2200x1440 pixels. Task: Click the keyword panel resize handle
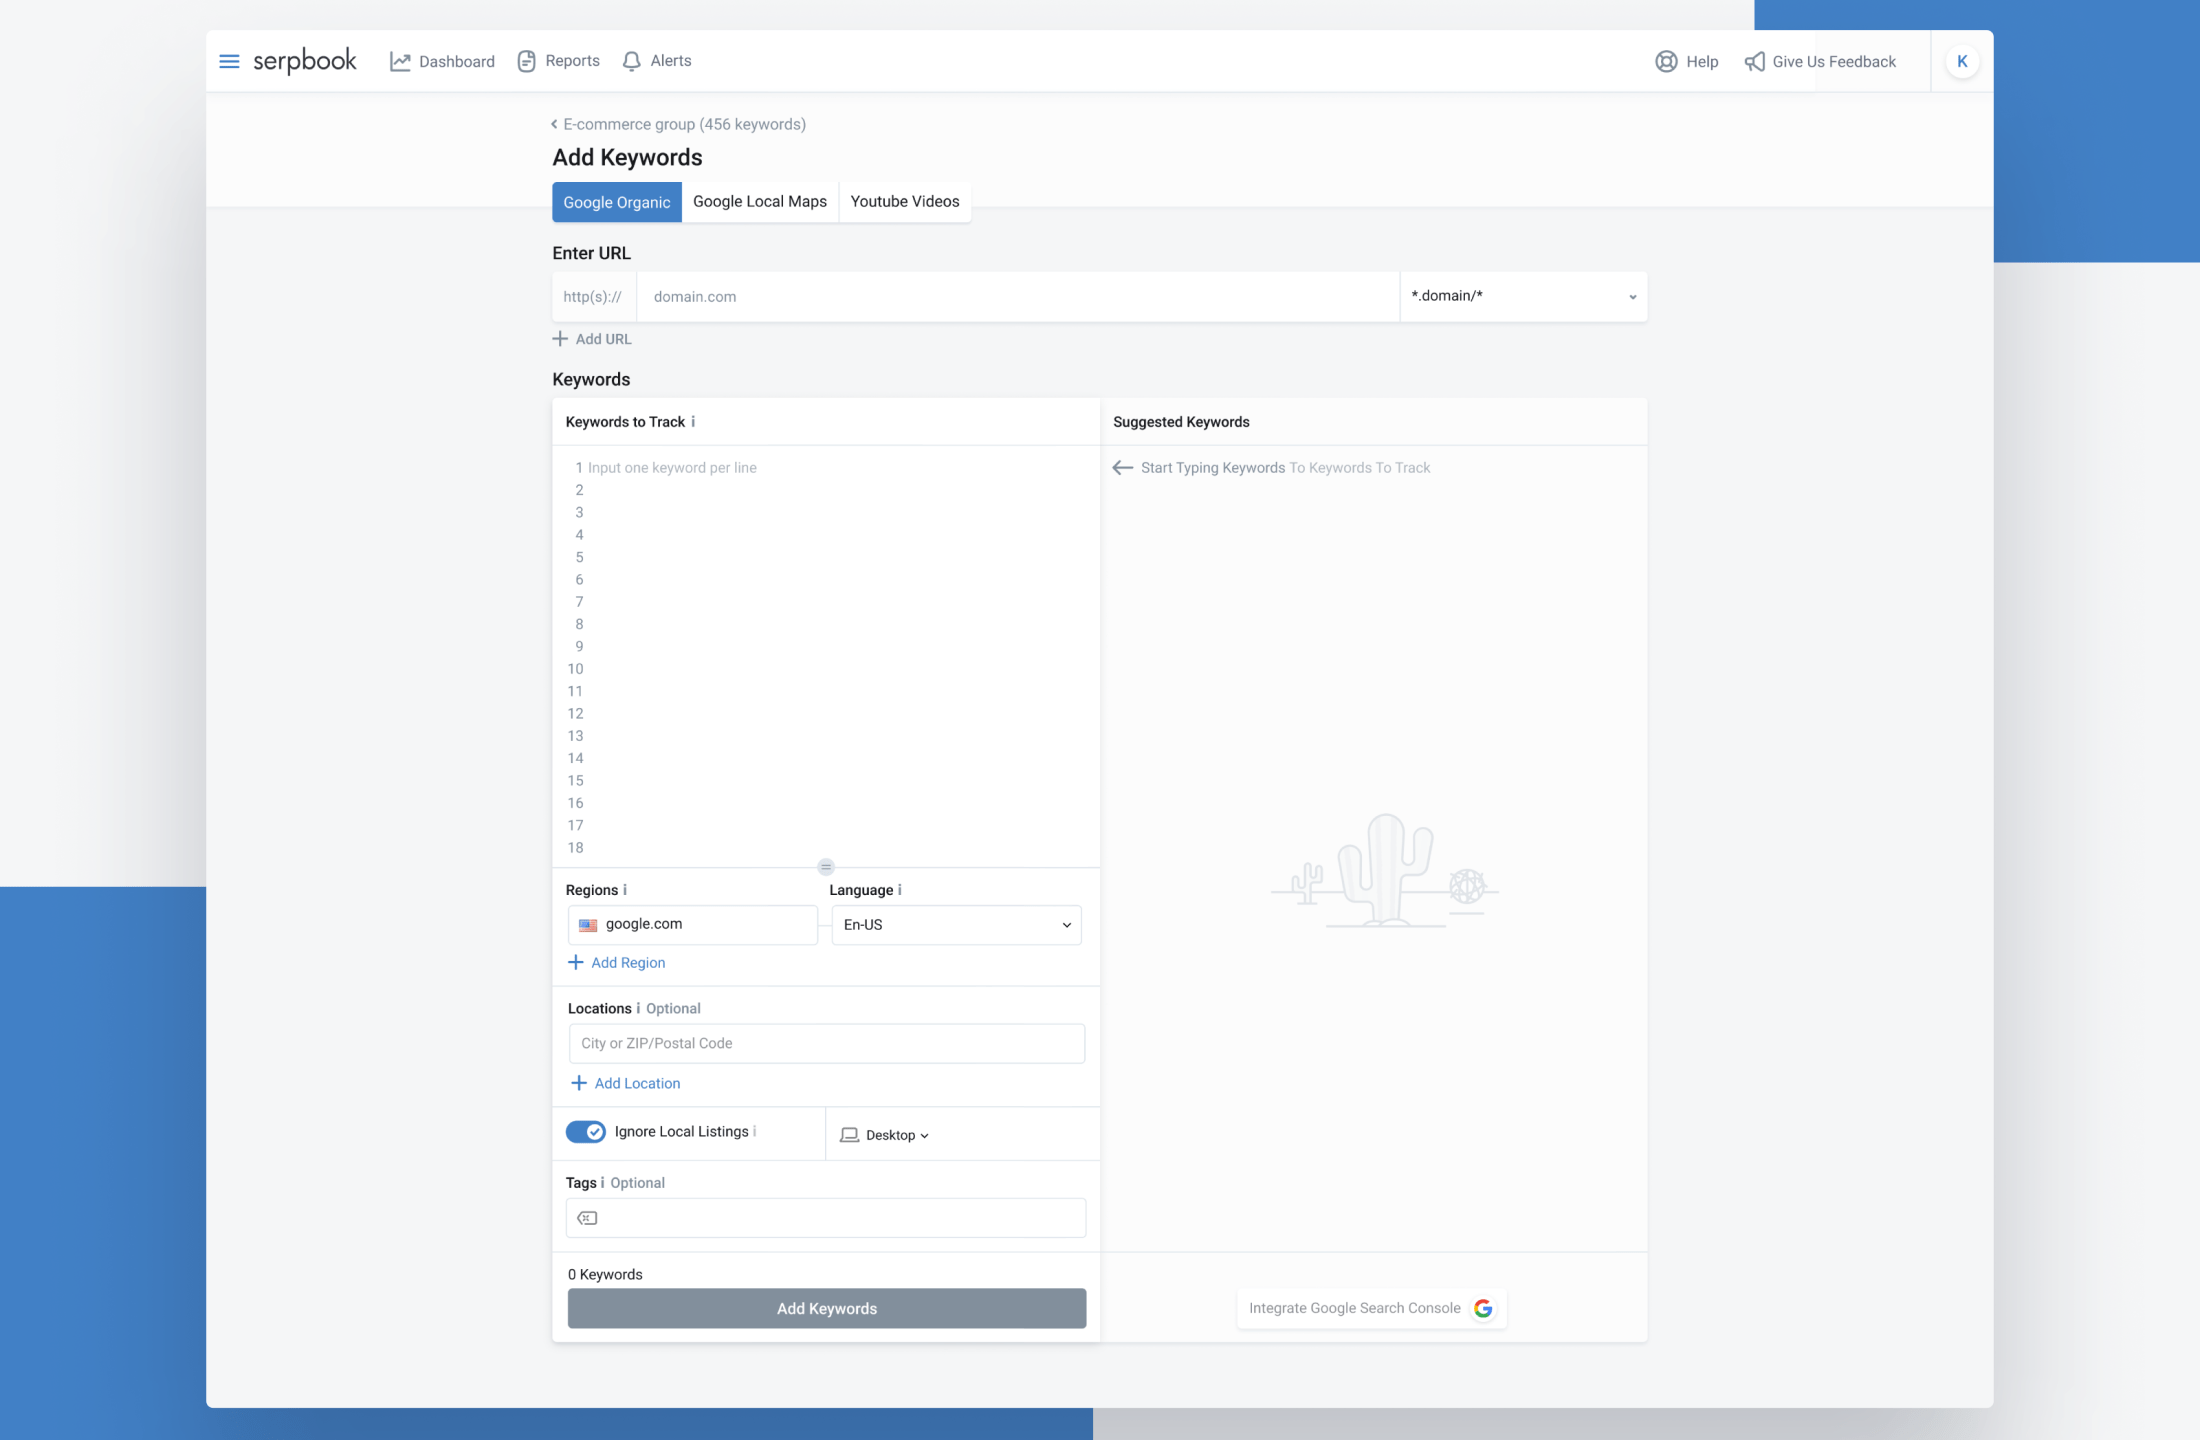click(826, 867)
